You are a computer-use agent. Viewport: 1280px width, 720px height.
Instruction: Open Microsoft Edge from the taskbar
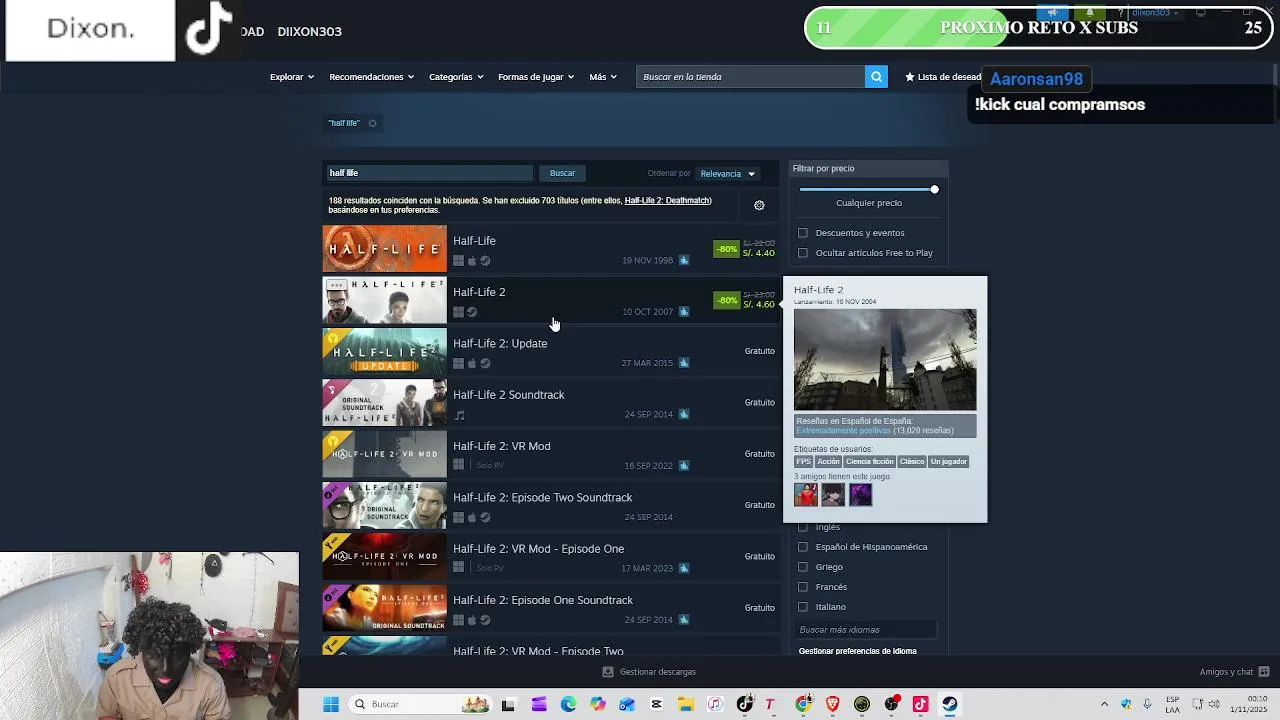pos(568,704)
